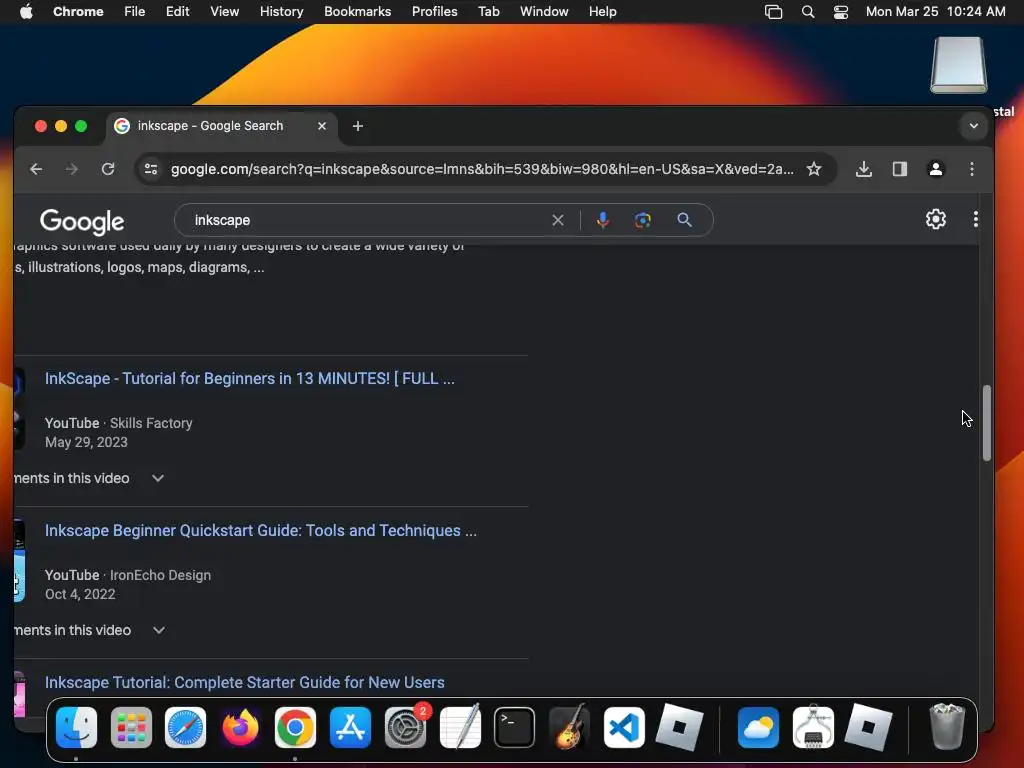Toggle Chrome side panel icon

click(900, 169)
